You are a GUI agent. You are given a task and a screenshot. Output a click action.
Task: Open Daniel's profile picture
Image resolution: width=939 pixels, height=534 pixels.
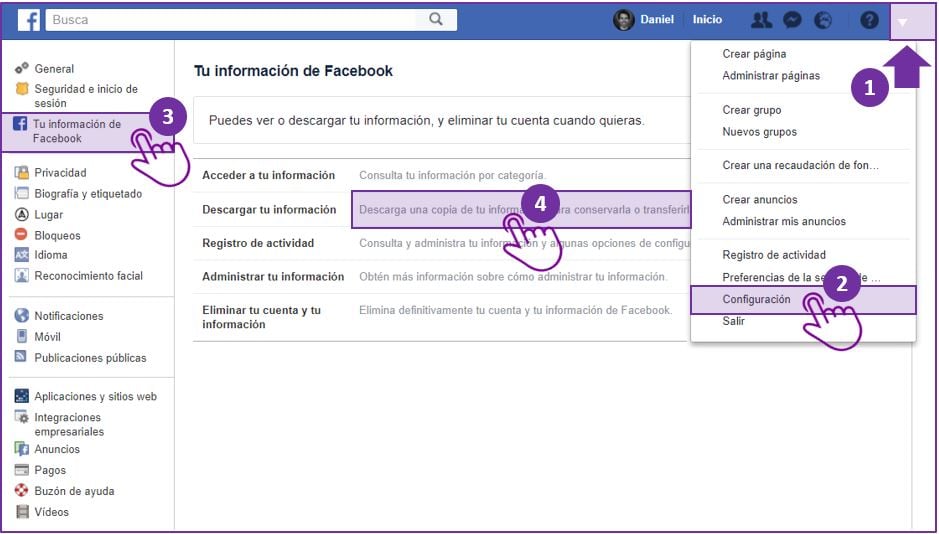point(623,20)
